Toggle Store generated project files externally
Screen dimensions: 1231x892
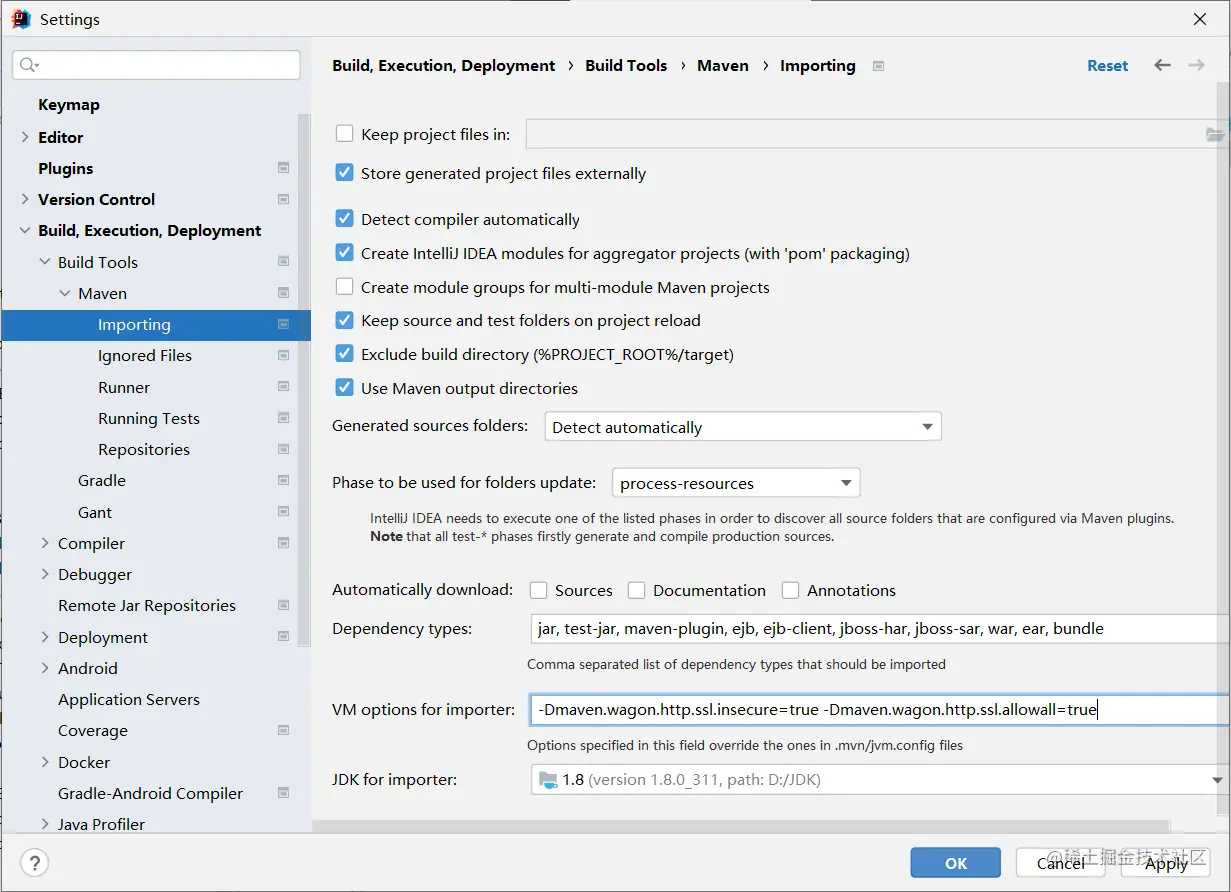[344, 173]
